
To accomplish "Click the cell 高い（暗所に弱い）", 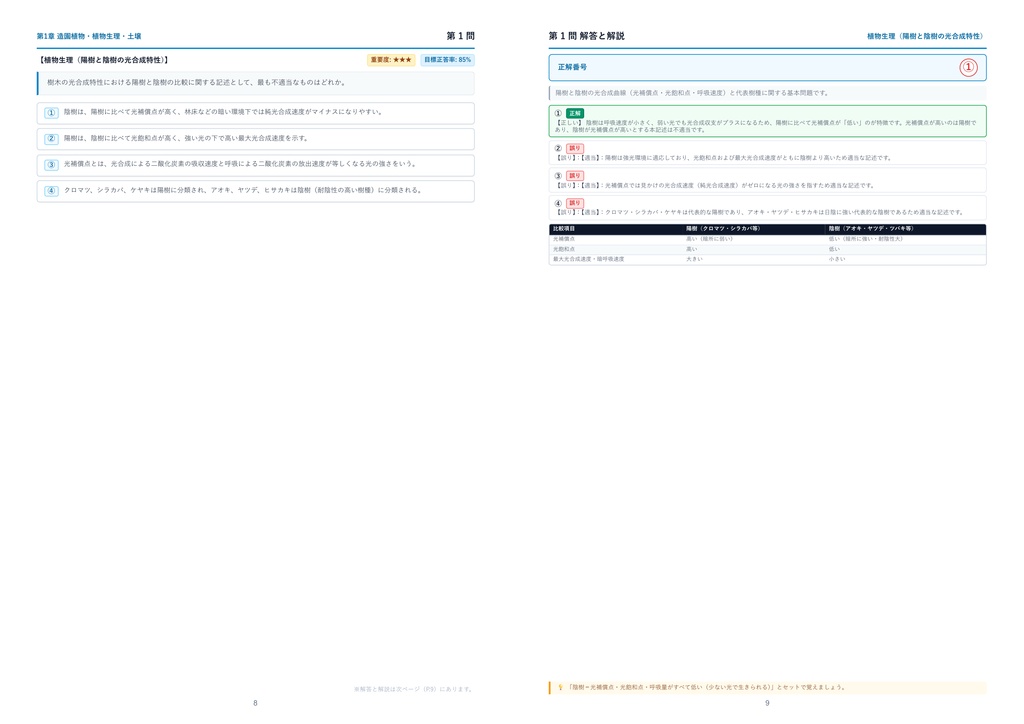I will 709,239.
